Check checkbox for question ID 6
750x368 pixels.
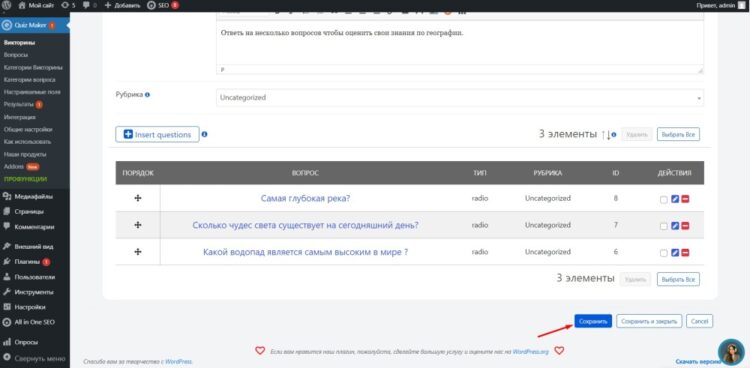pos(663,253)
